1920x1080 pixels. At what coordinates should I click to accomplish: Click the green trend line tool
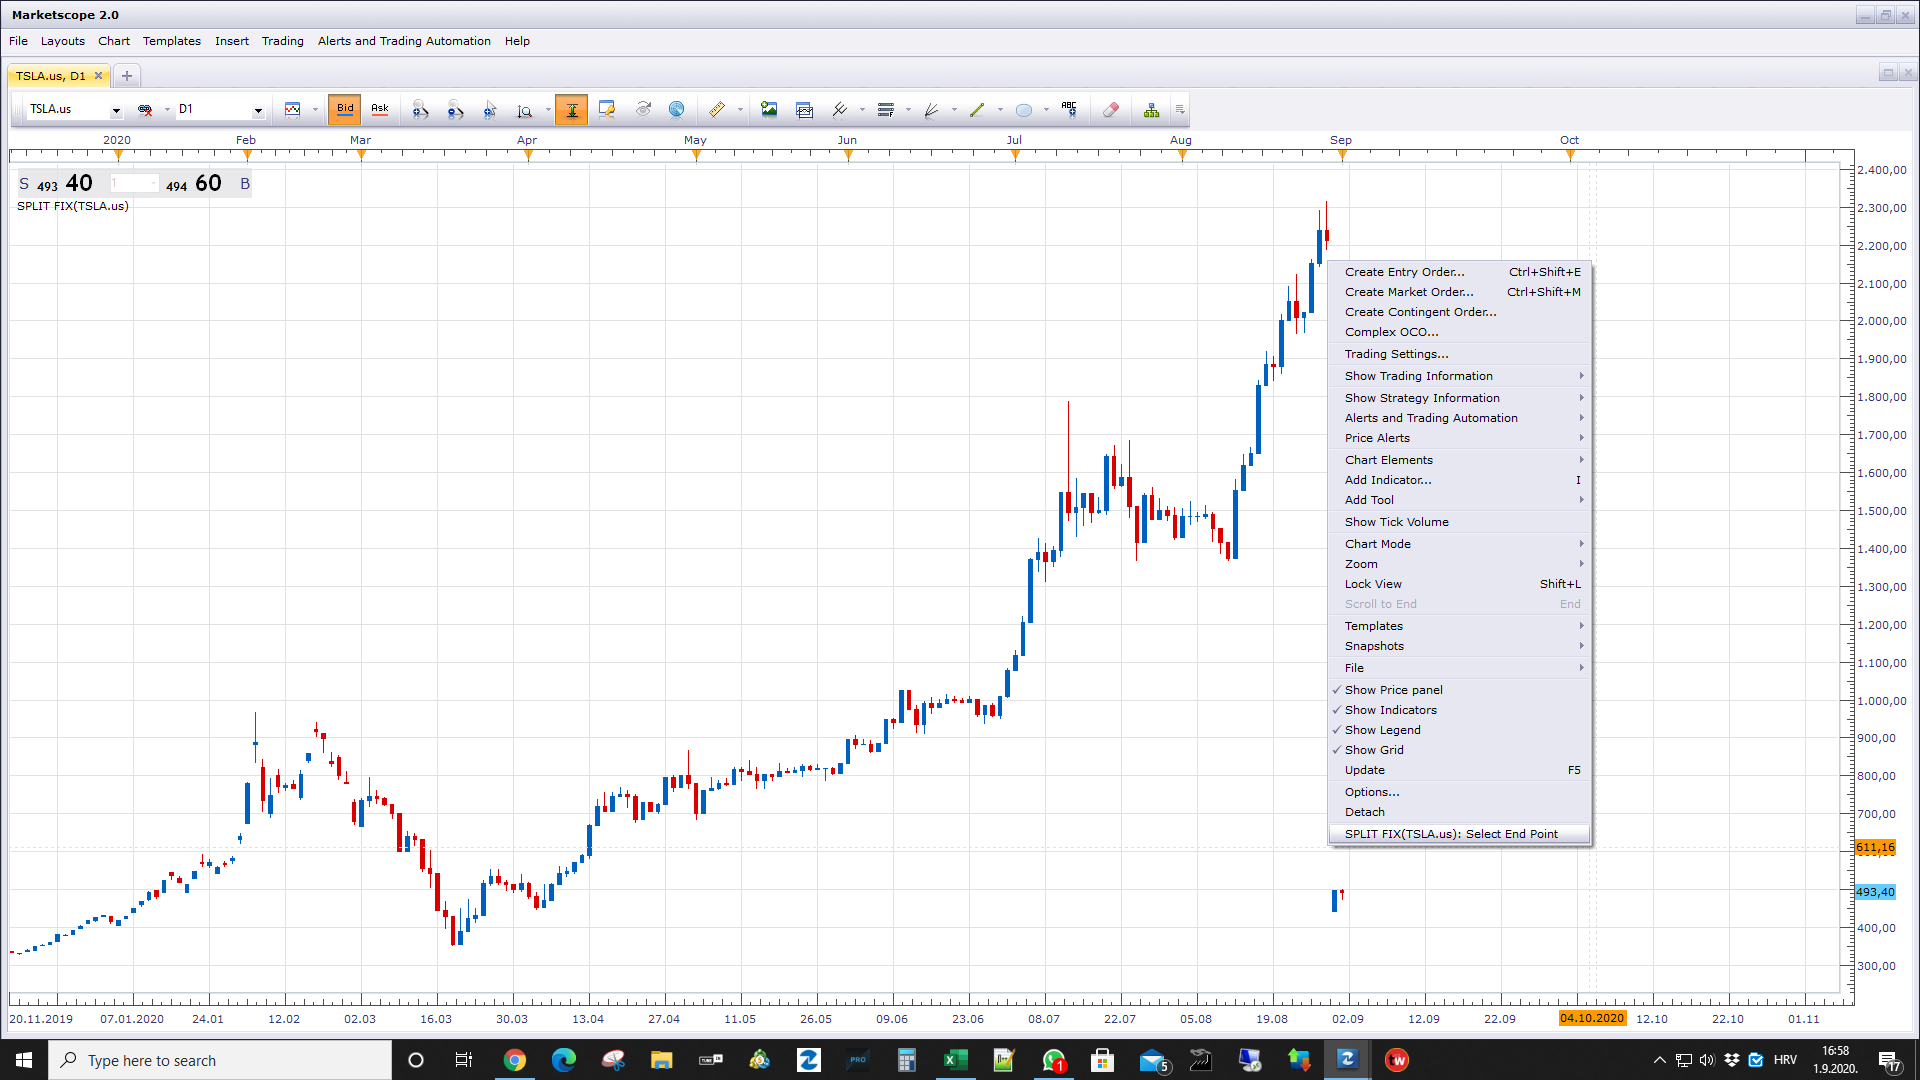point(977,110)
